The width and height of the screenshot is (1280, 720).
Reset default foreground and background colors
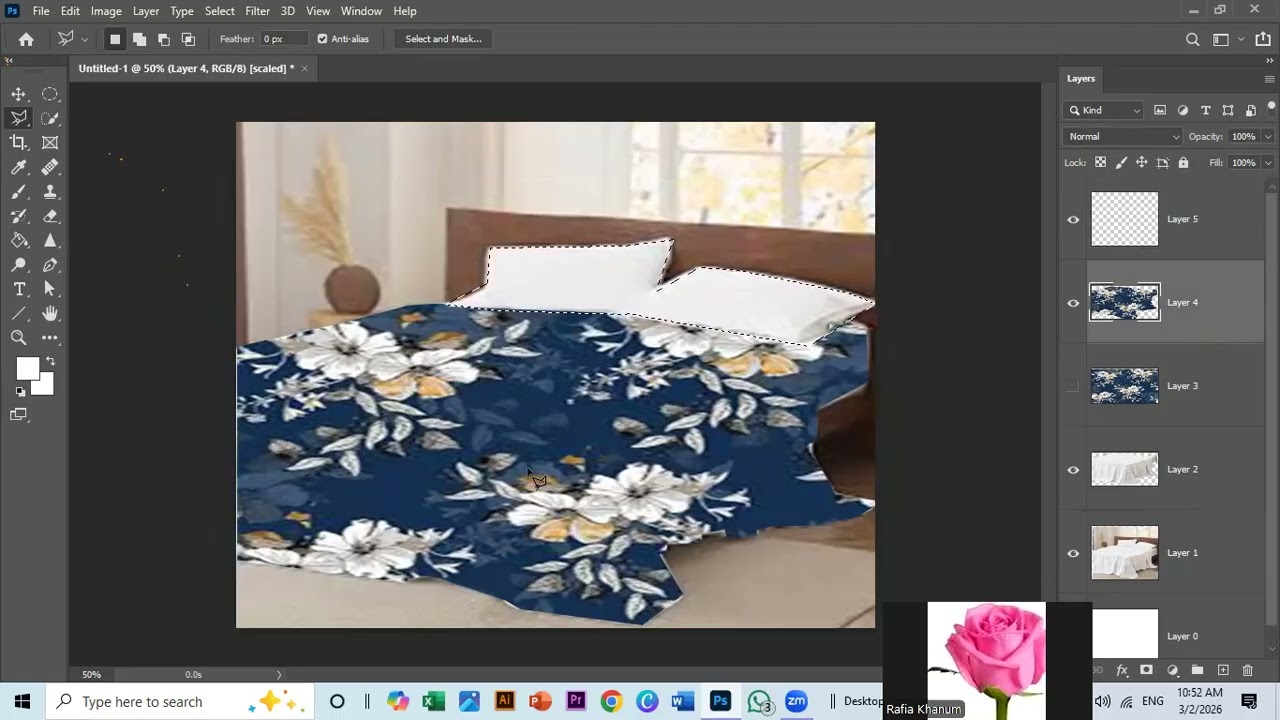[x=20, y=392]
